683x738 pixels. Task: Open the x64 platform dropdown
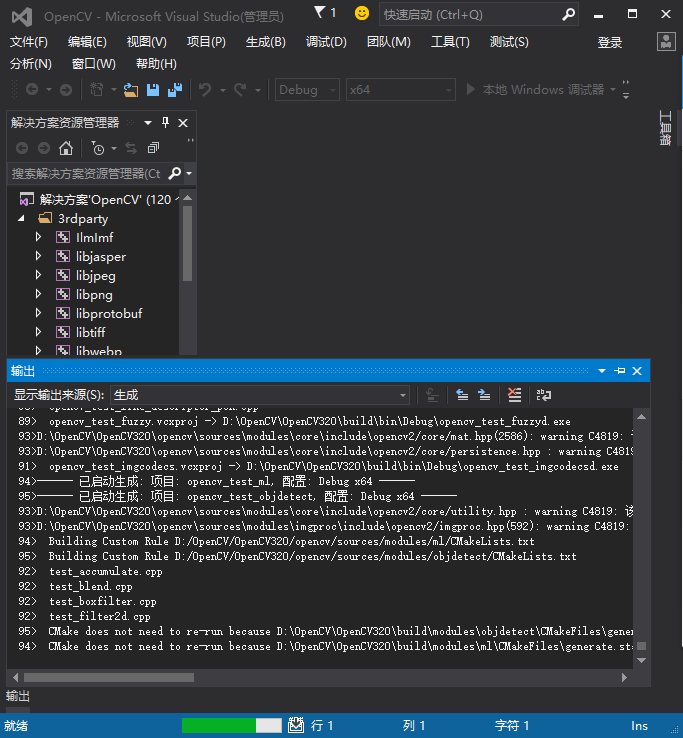pos(401,89)
